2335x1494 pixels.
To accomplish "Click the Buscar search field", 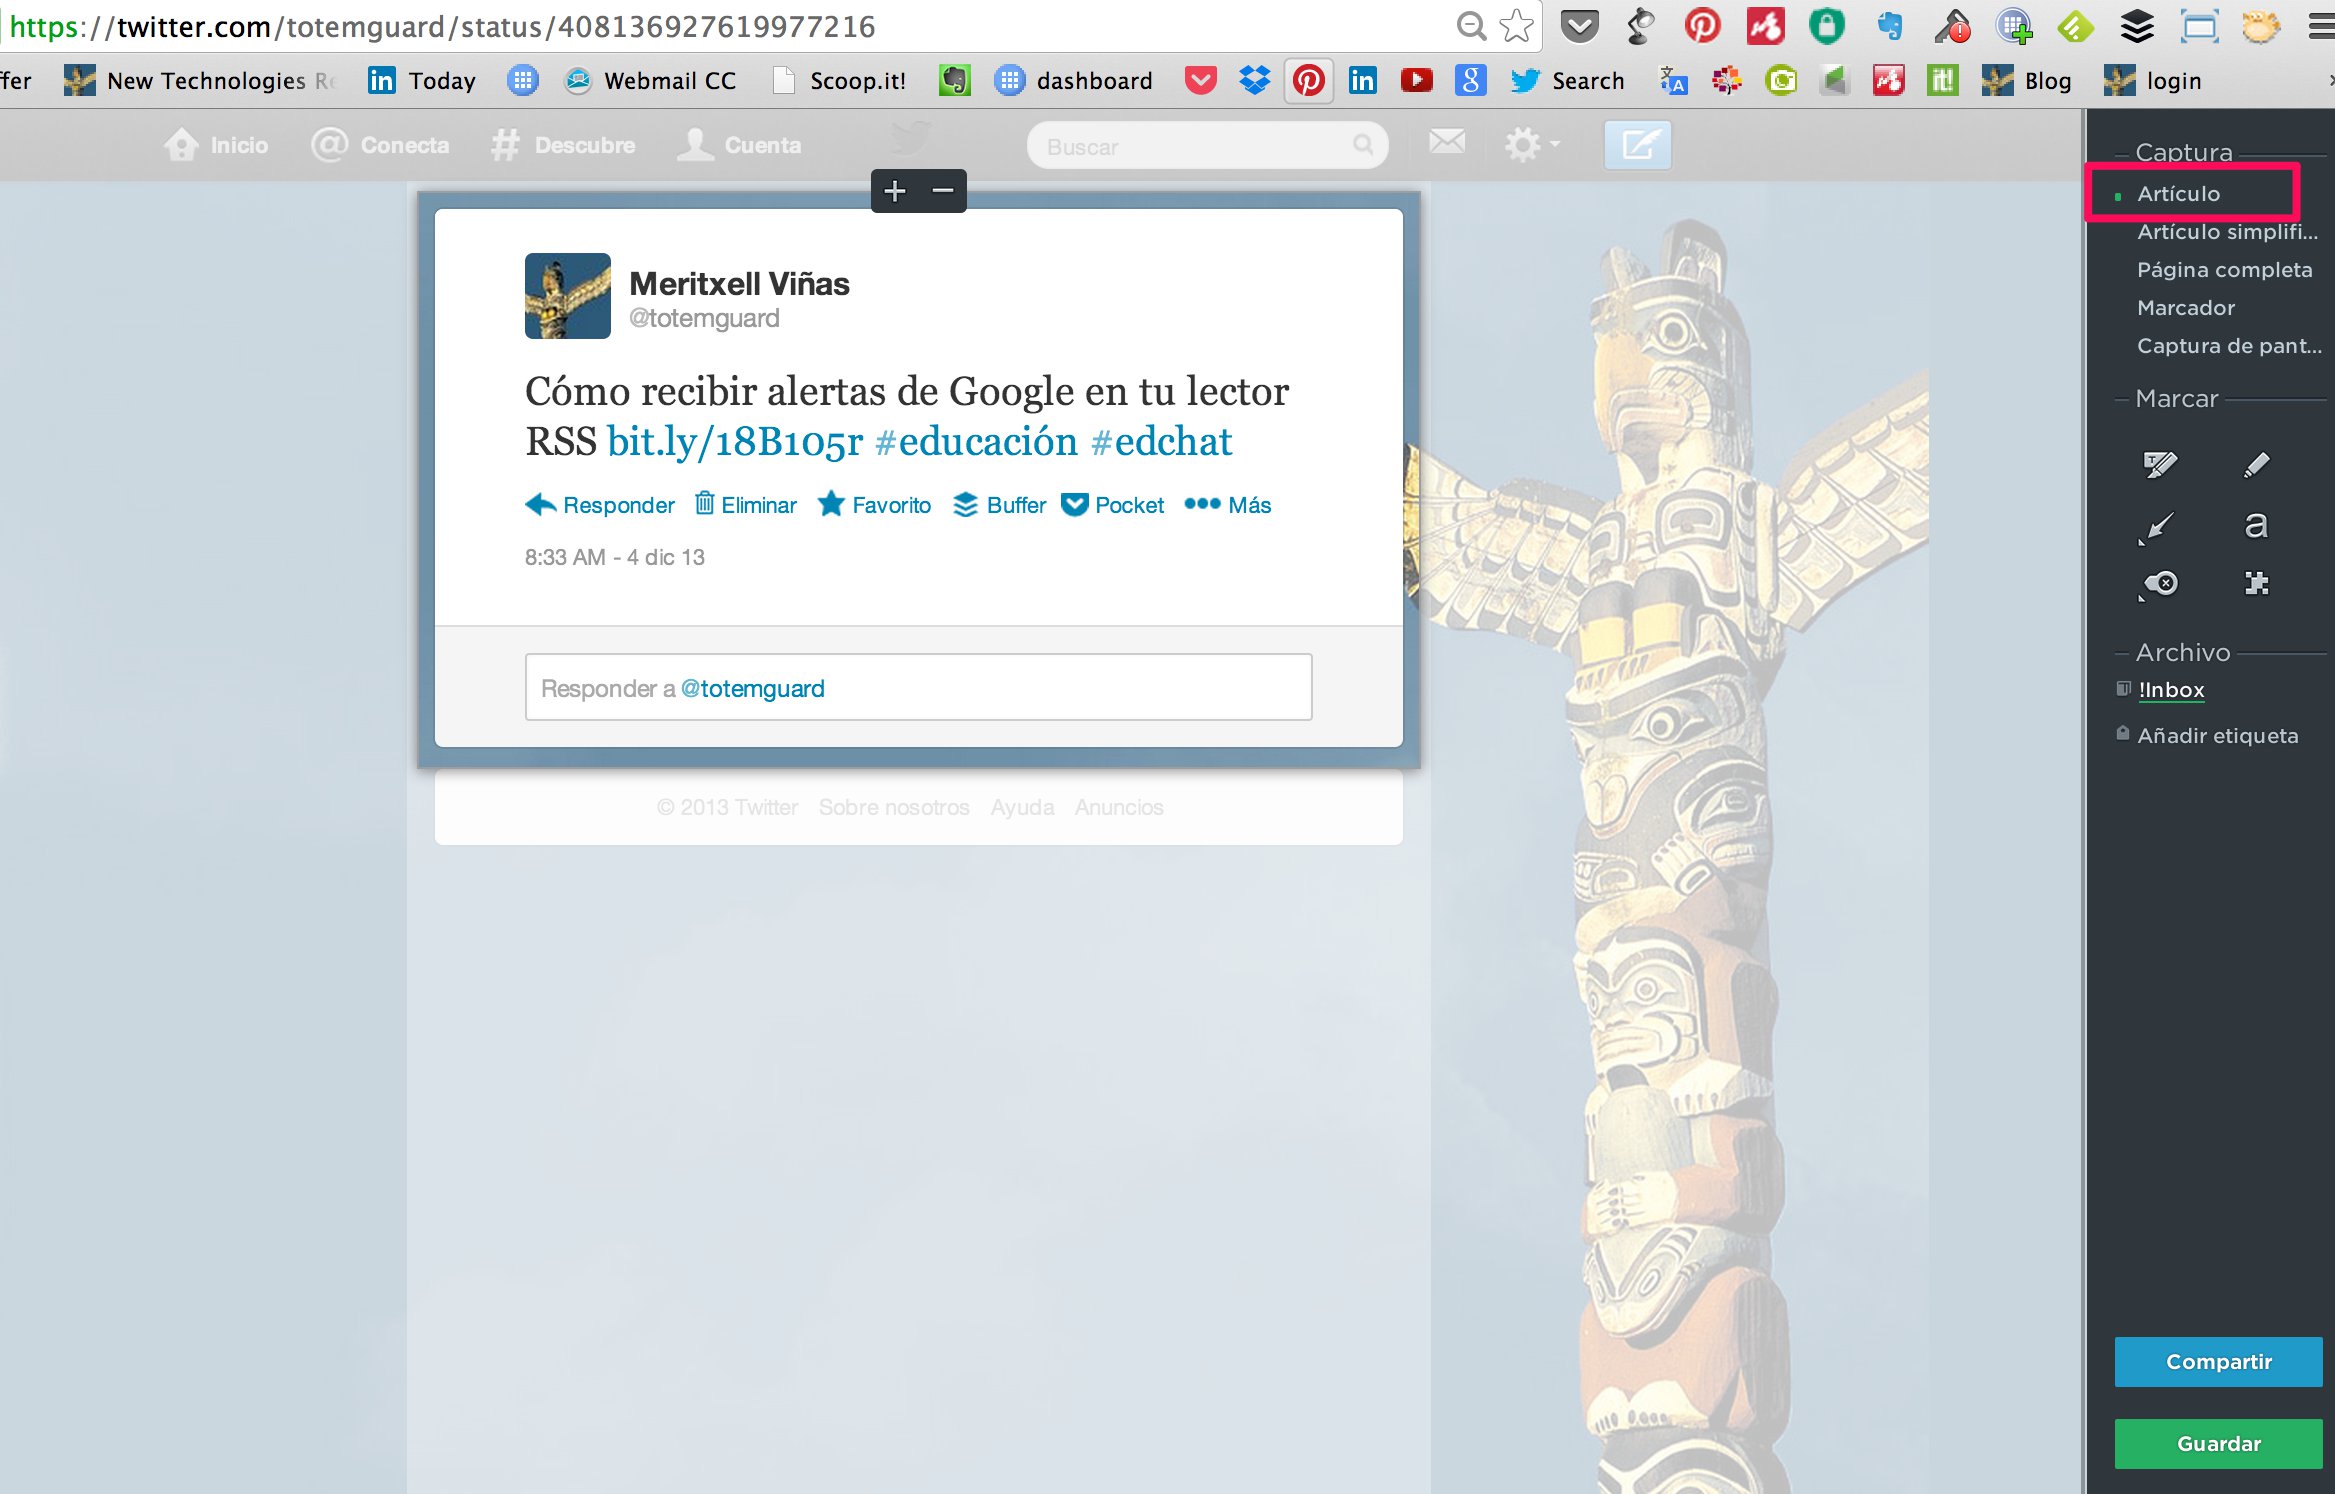I will [1207, 146].
